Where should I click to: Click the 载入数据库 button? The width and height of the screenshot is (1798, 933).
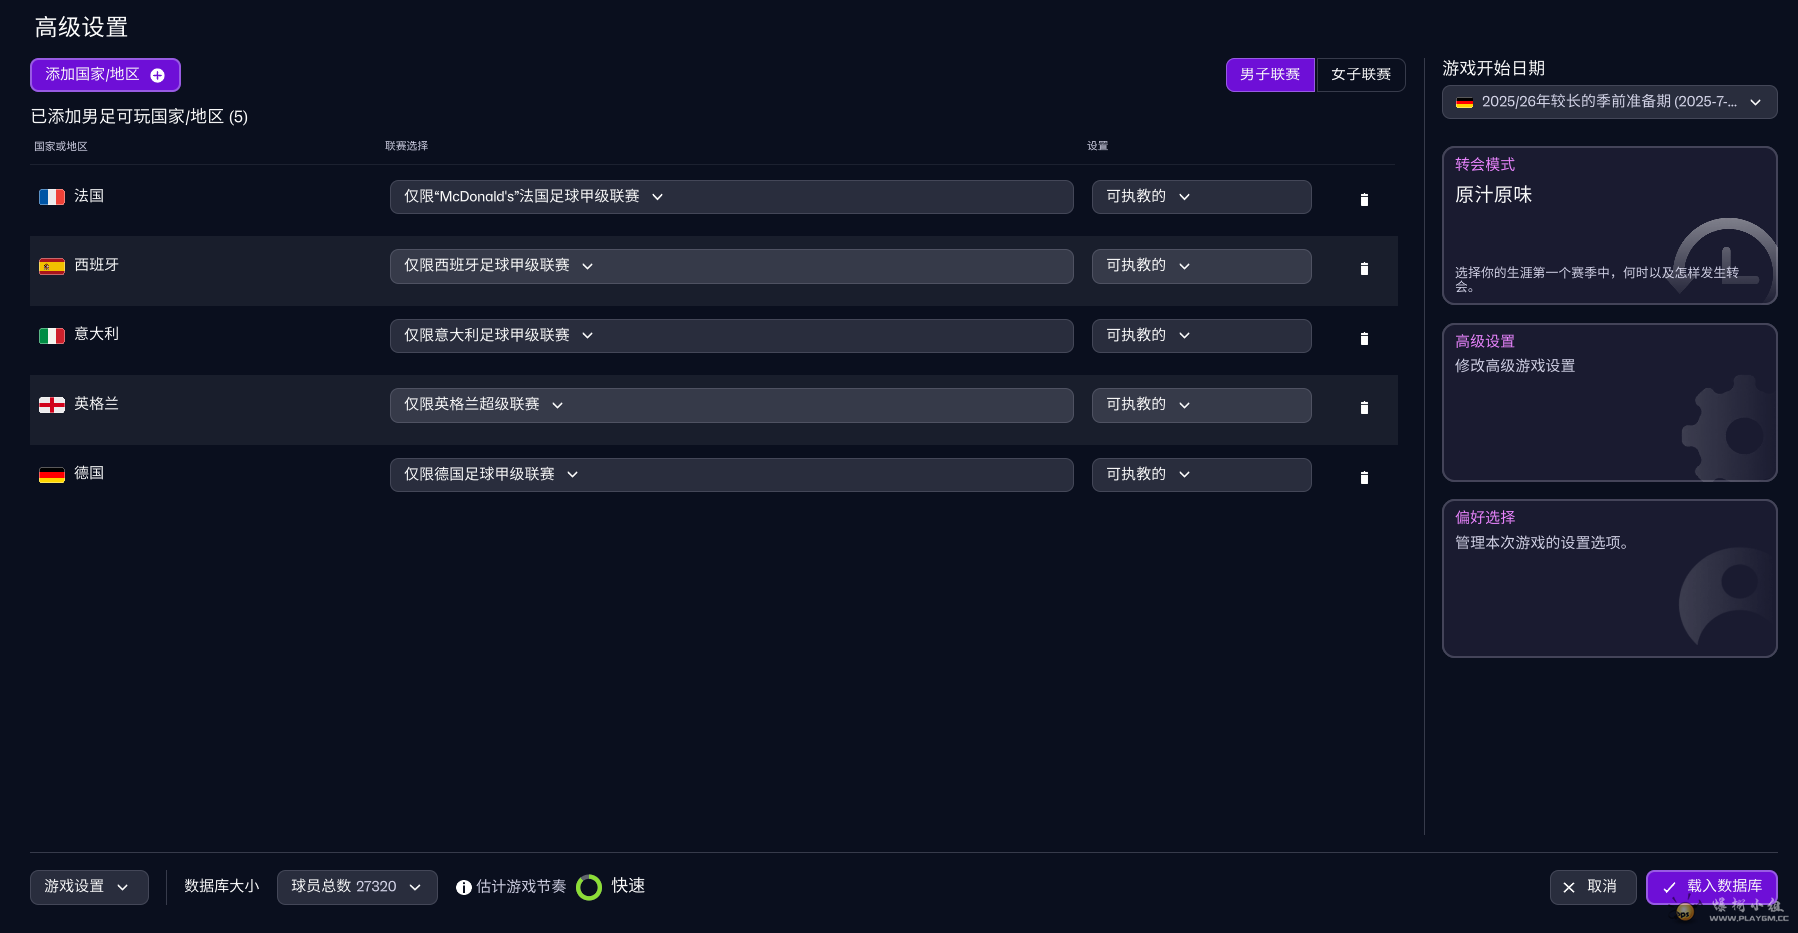[x=1712, y=887]
